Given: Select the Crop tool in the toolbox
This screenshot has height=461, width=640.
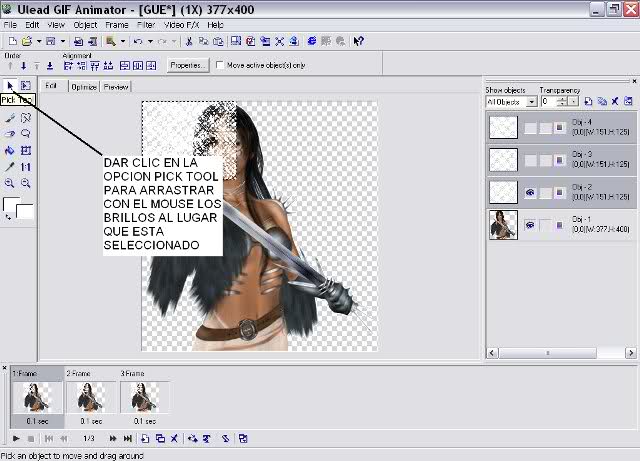Looking at the screenshot, I should (x=26, y=150).
